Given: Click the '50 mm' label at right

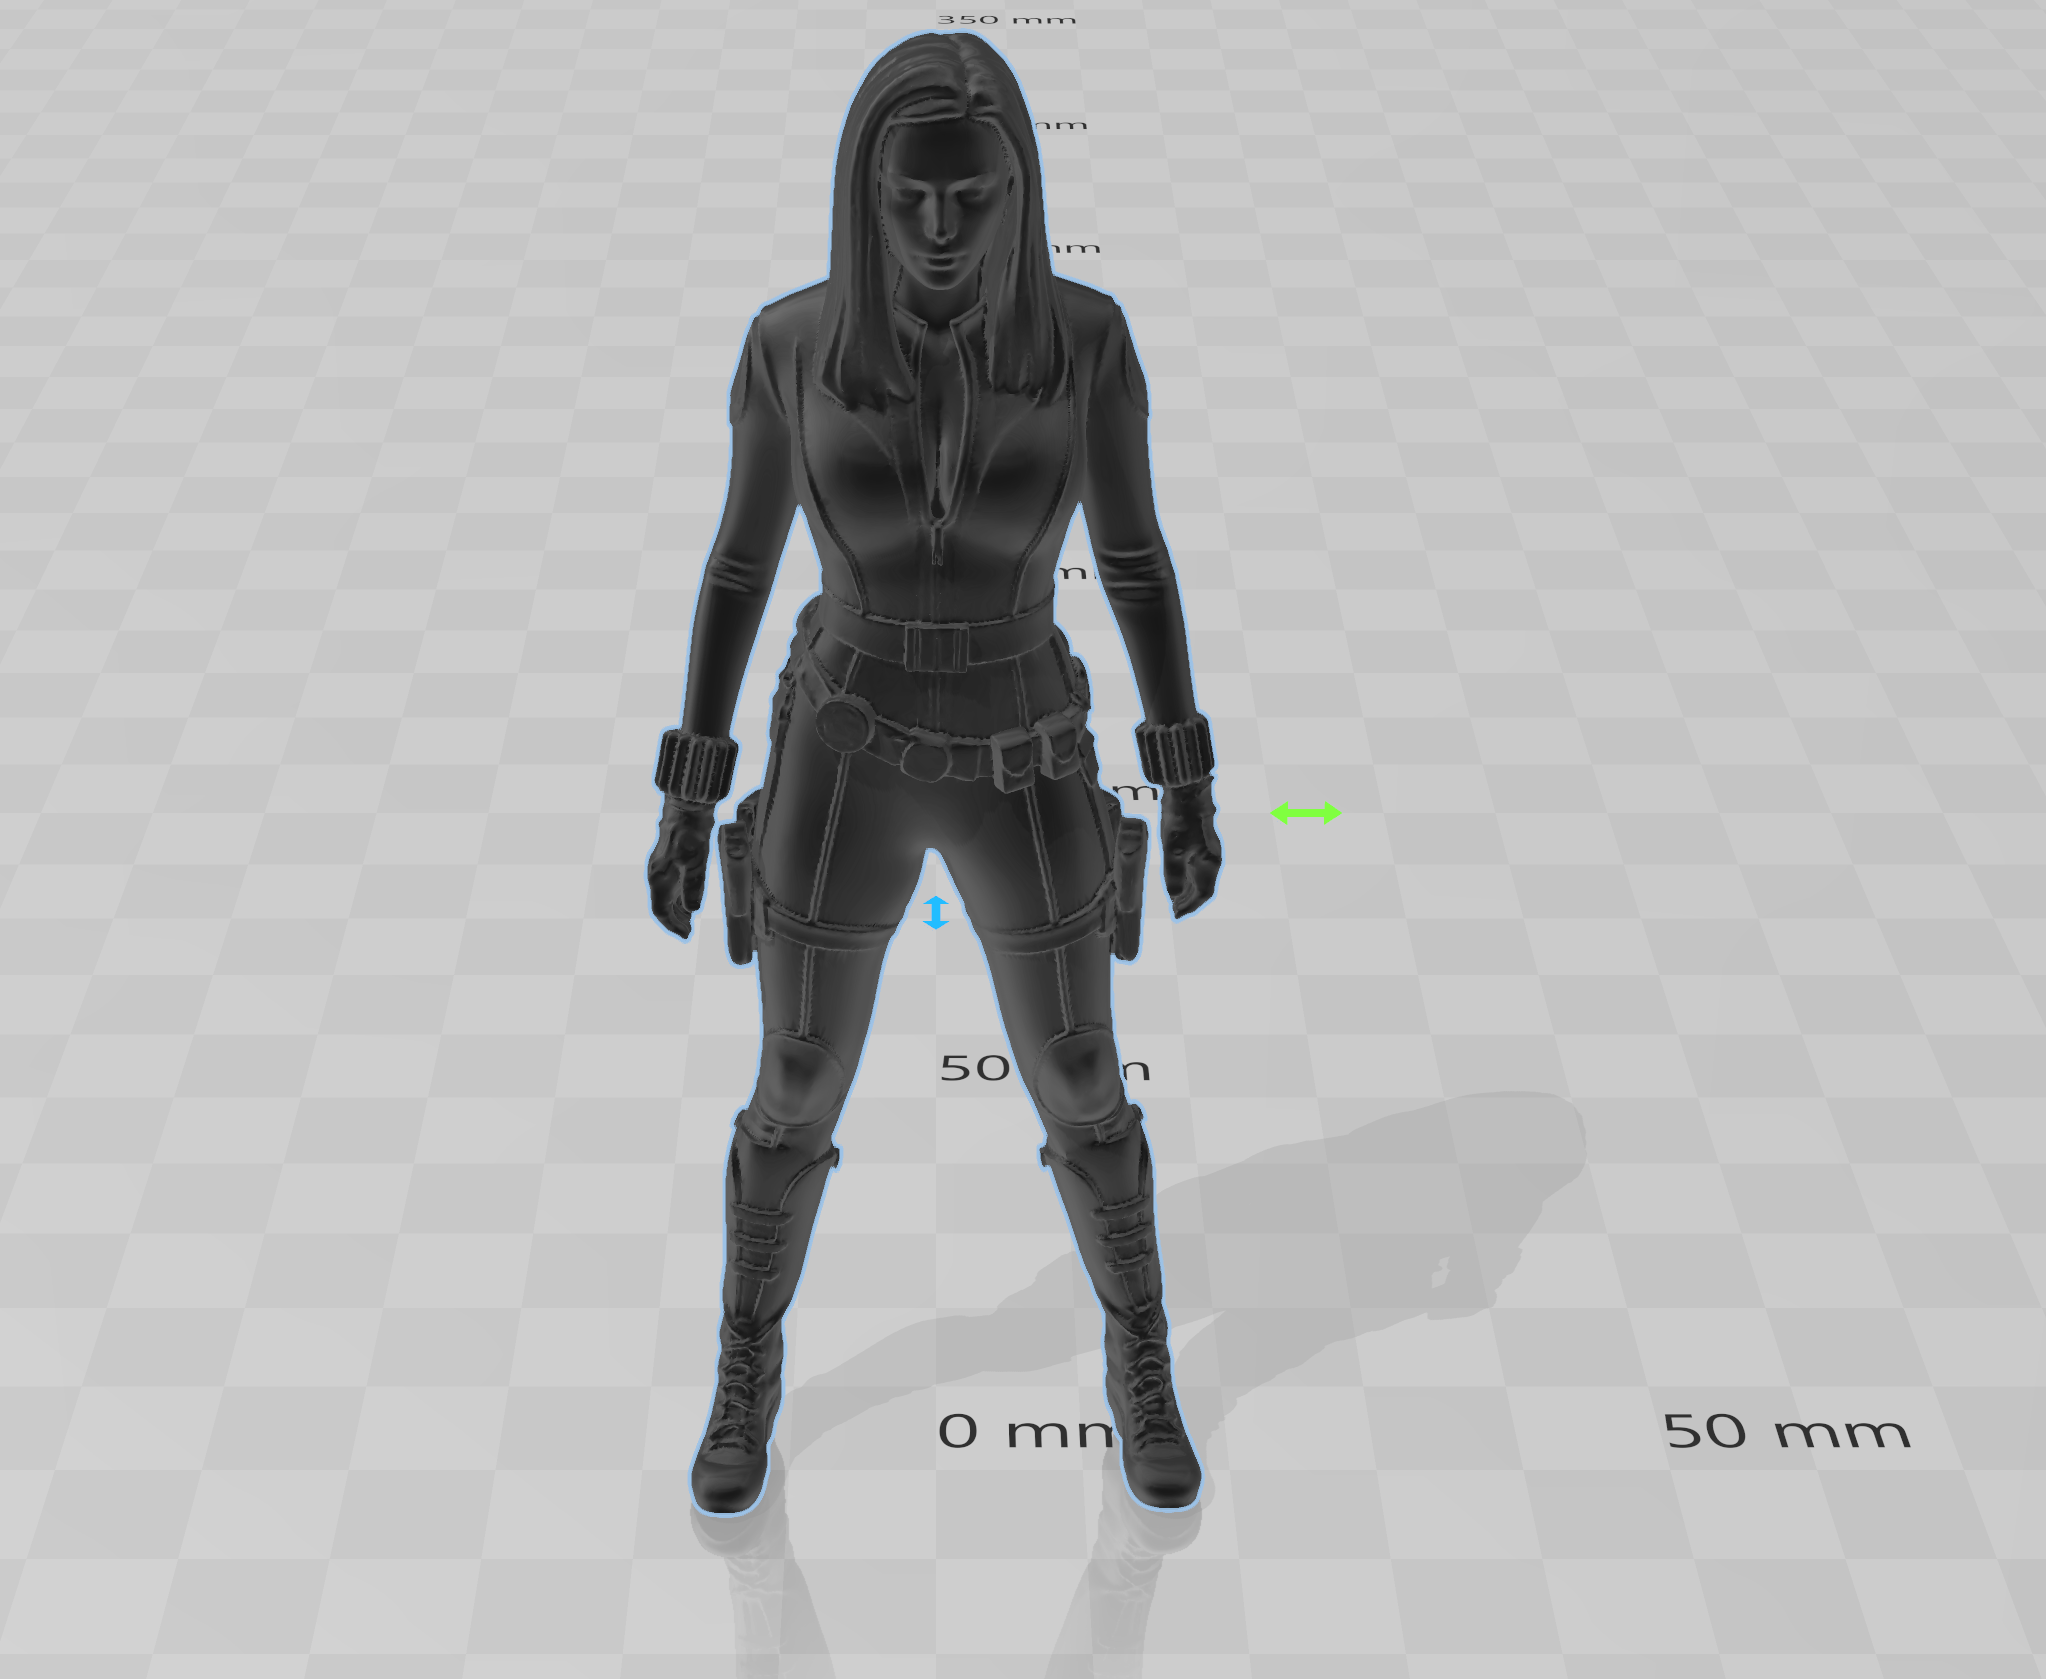Looking at the screenshot, I should (x=1787, y=1431).
